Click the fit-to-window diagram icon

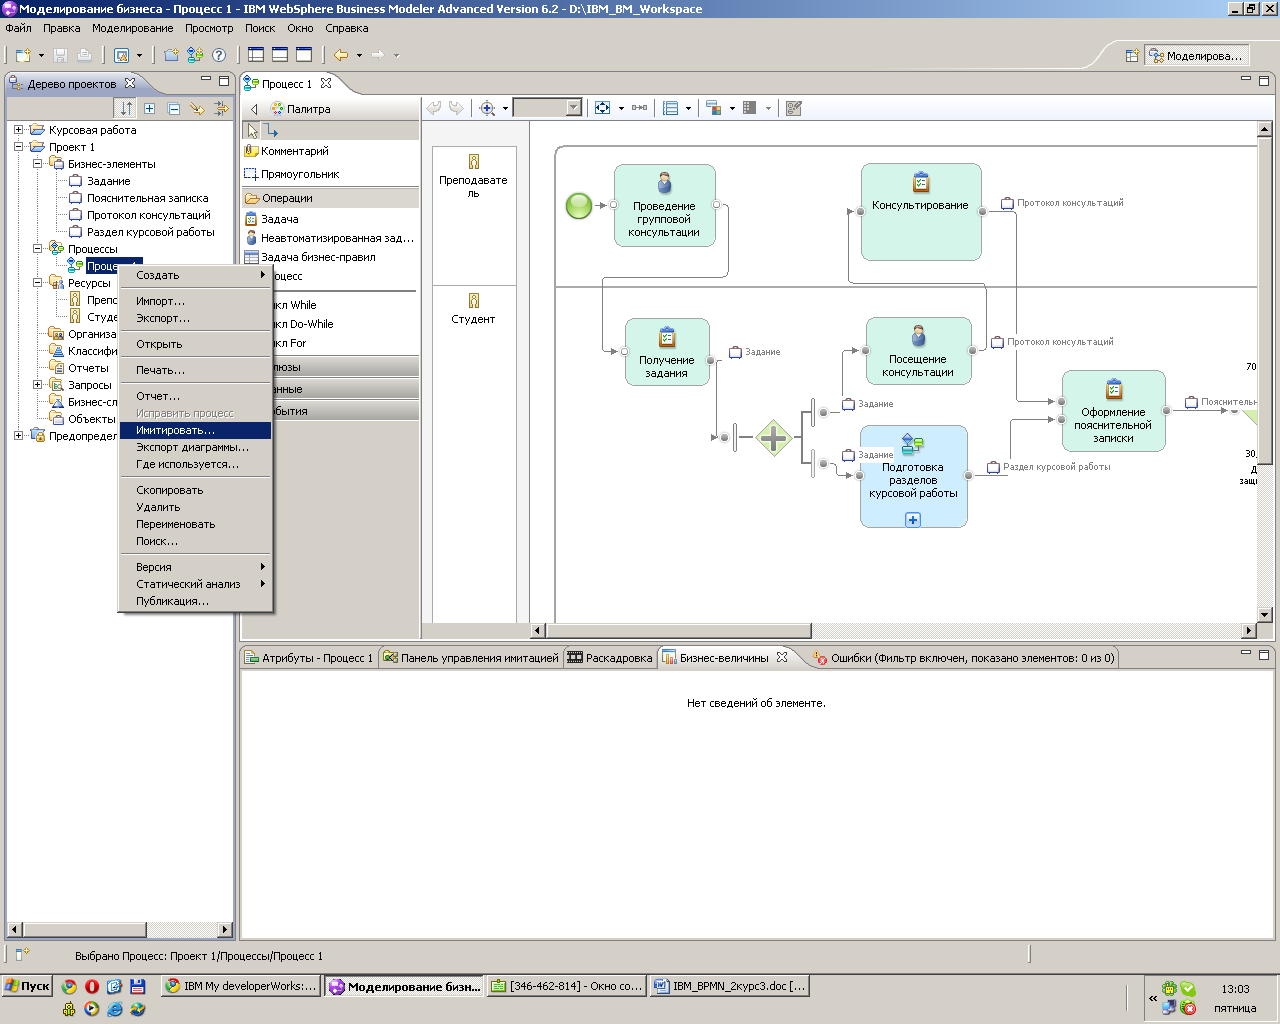pyautogui.click(x=602, y=108)
